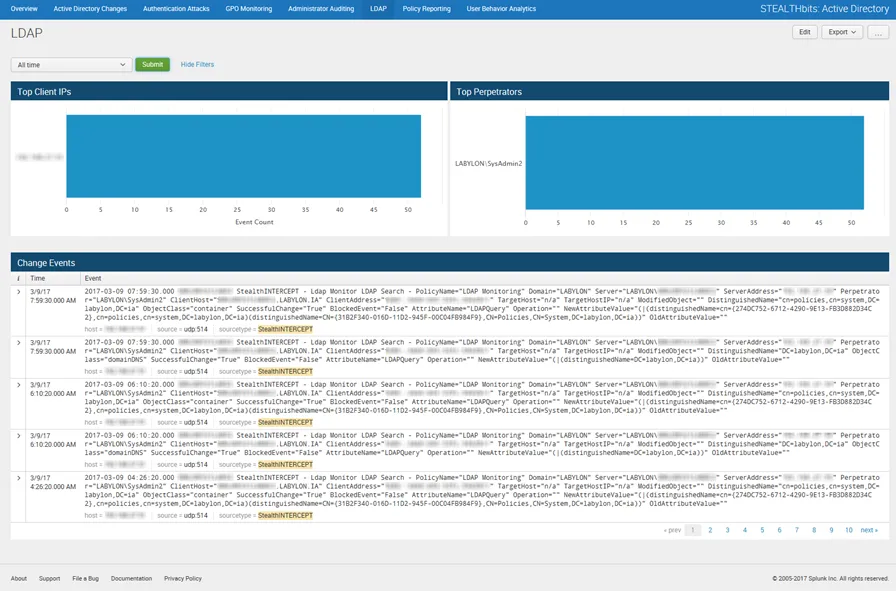This screenshot has width=896, height=591.
Task: Click the LABYLON\SysAdmin2 axis label
Action: click(489, 163)
